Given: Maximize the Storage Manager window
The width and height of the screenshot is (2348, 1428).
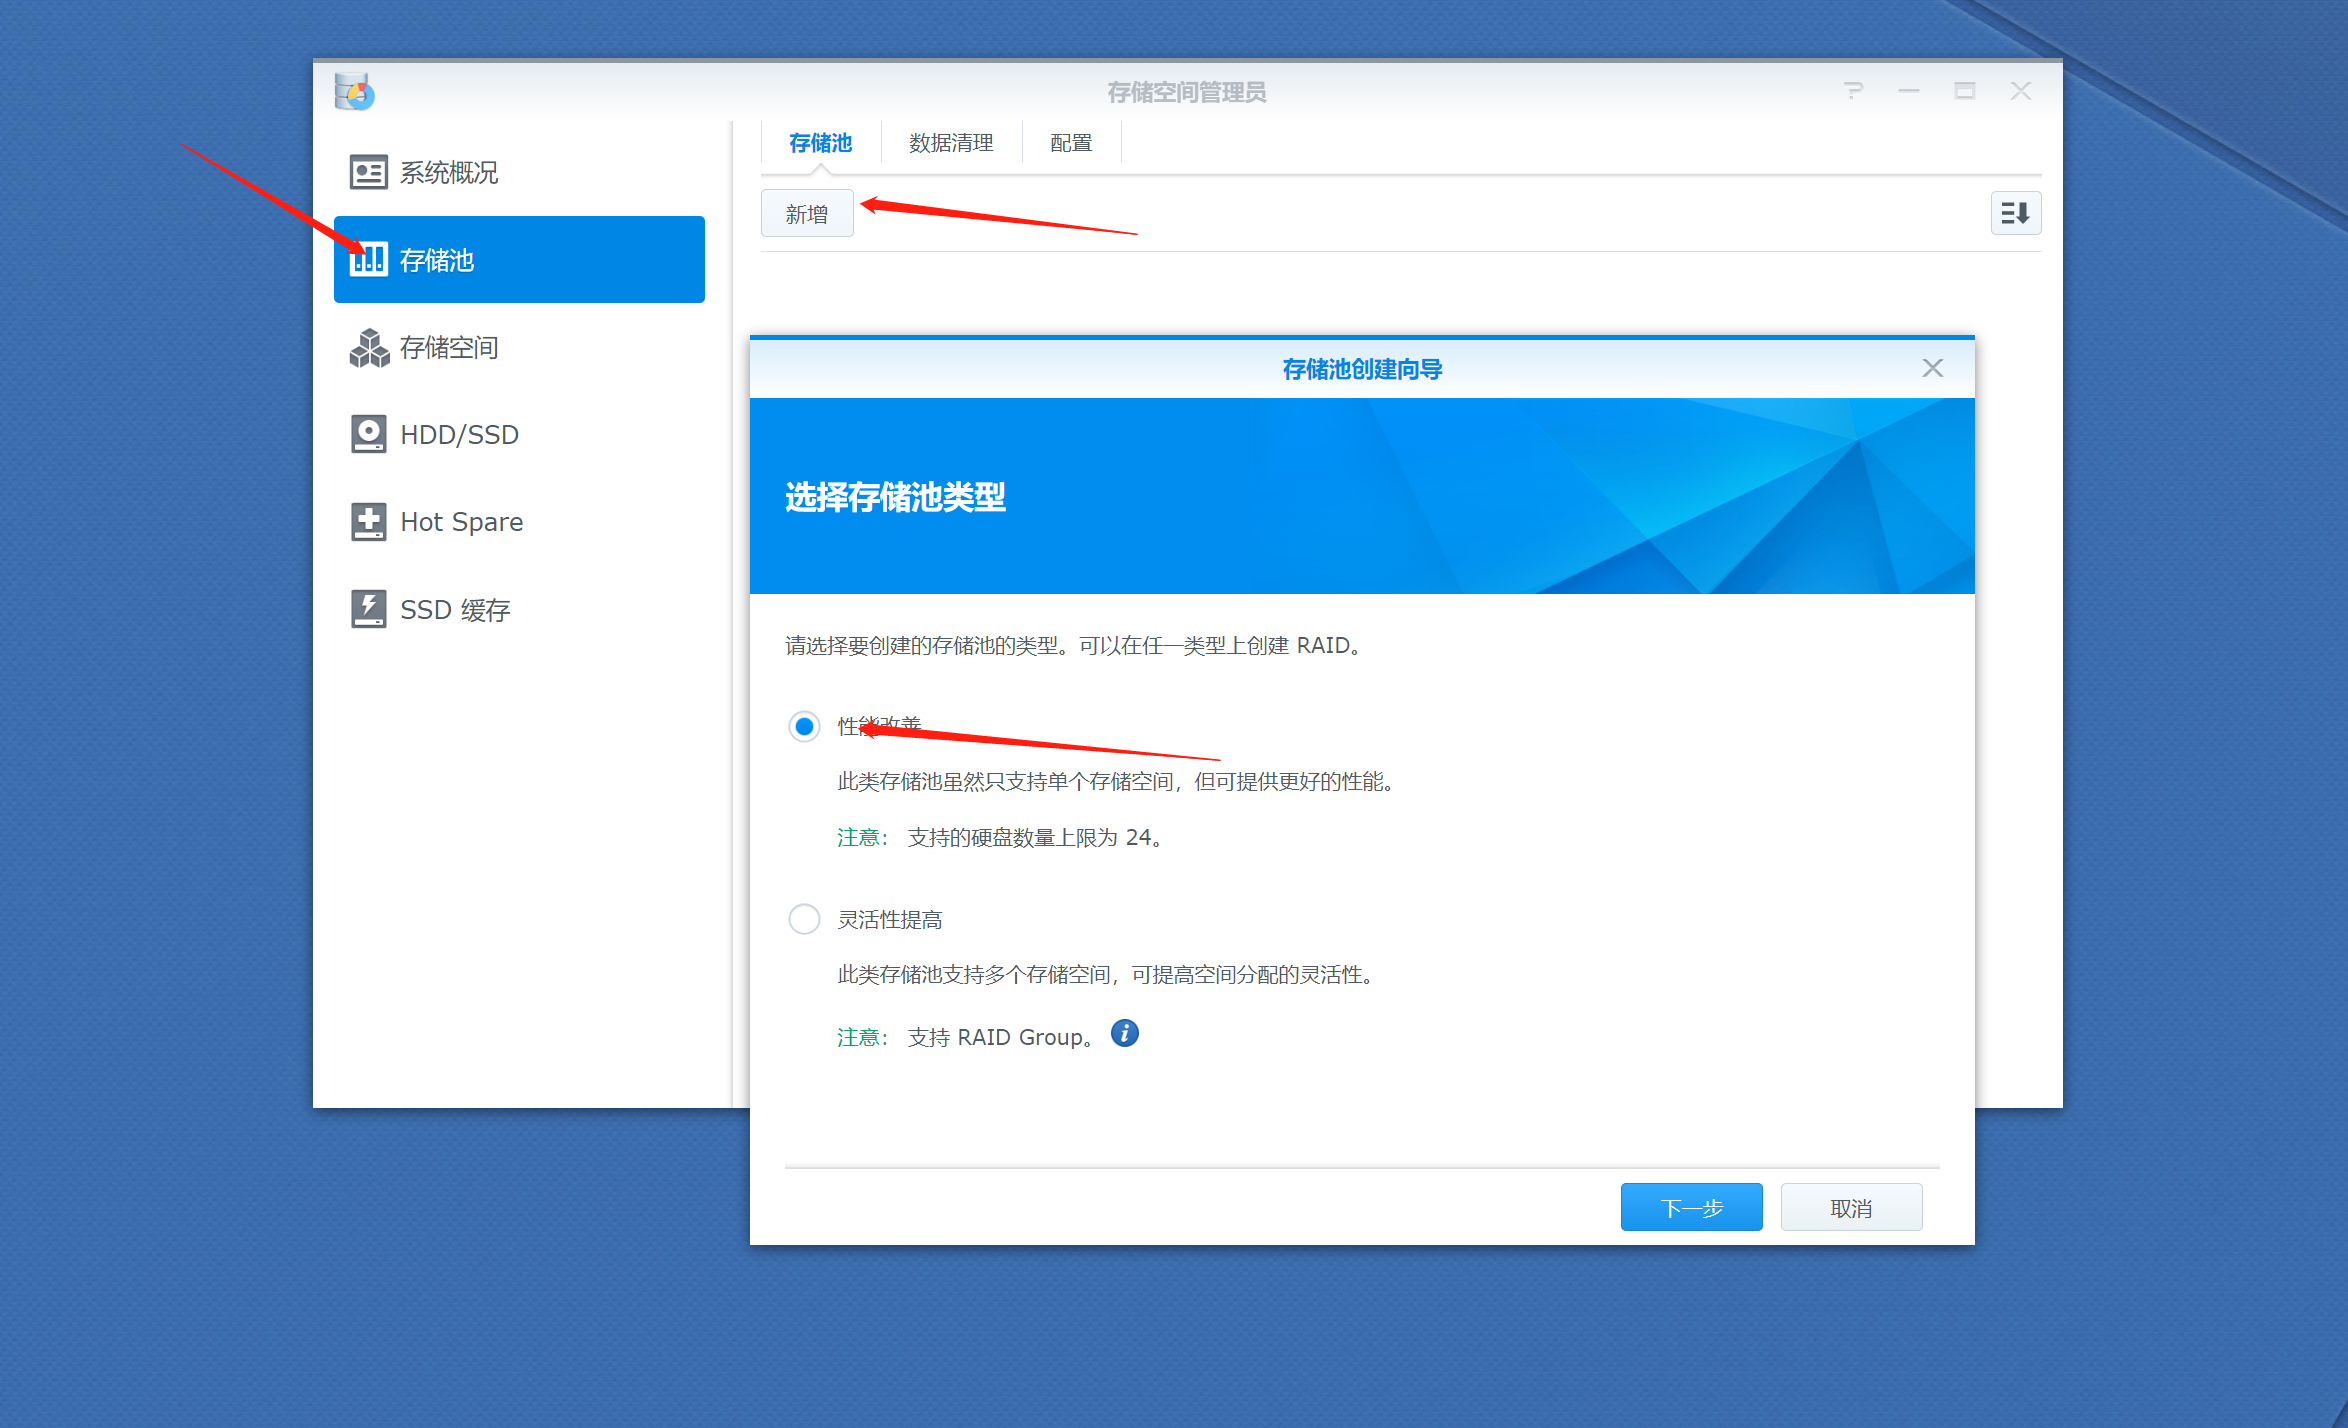Looking at the screenshot, I should [x=1964, y=91].
